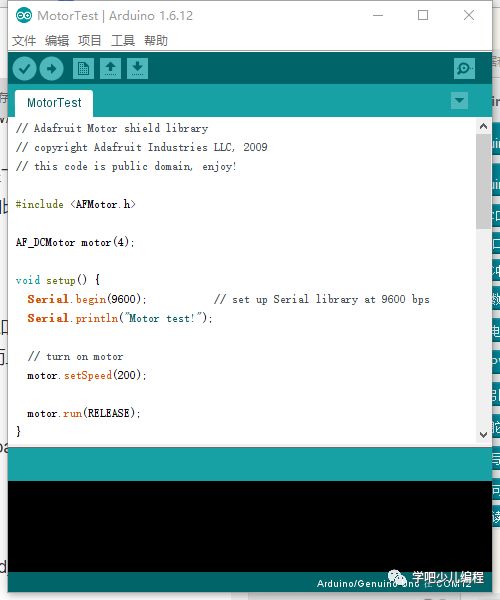Click the editor scrollbar up arrow

point(484,126)
